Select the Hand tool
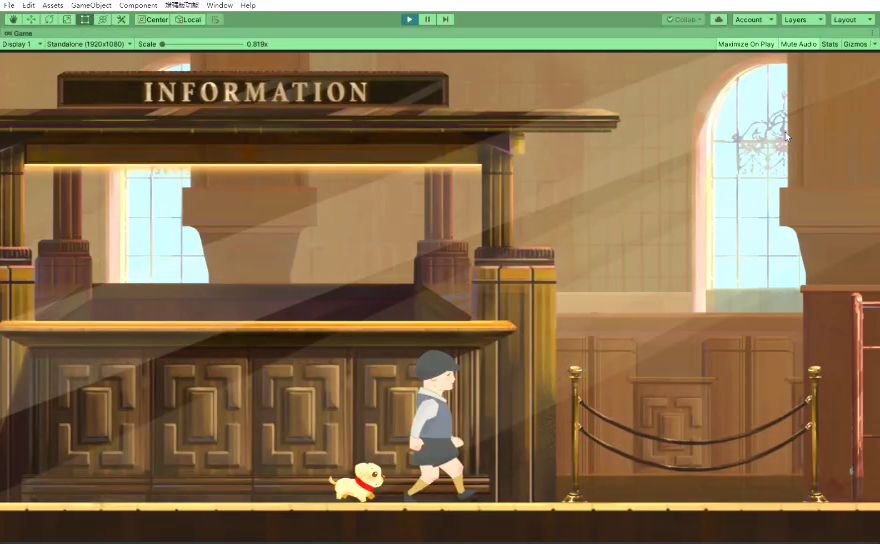 click(x=13, y=19)
